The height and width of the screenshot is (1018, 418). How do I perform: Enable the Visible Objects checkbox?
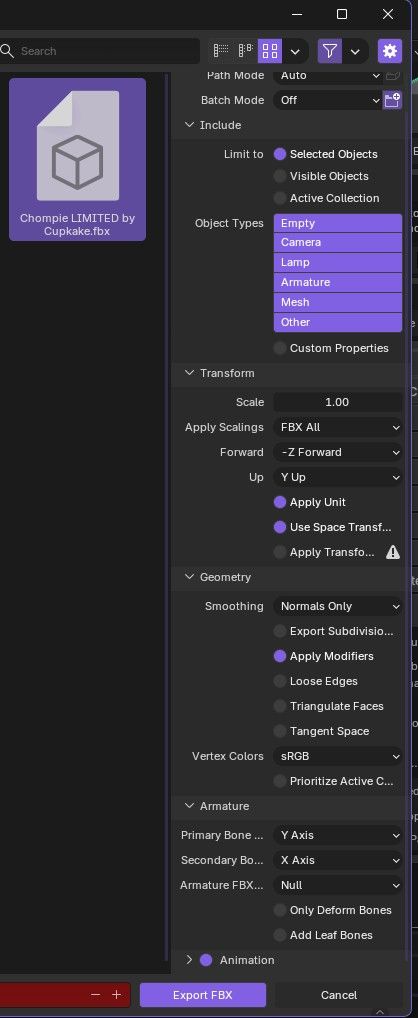280,176
